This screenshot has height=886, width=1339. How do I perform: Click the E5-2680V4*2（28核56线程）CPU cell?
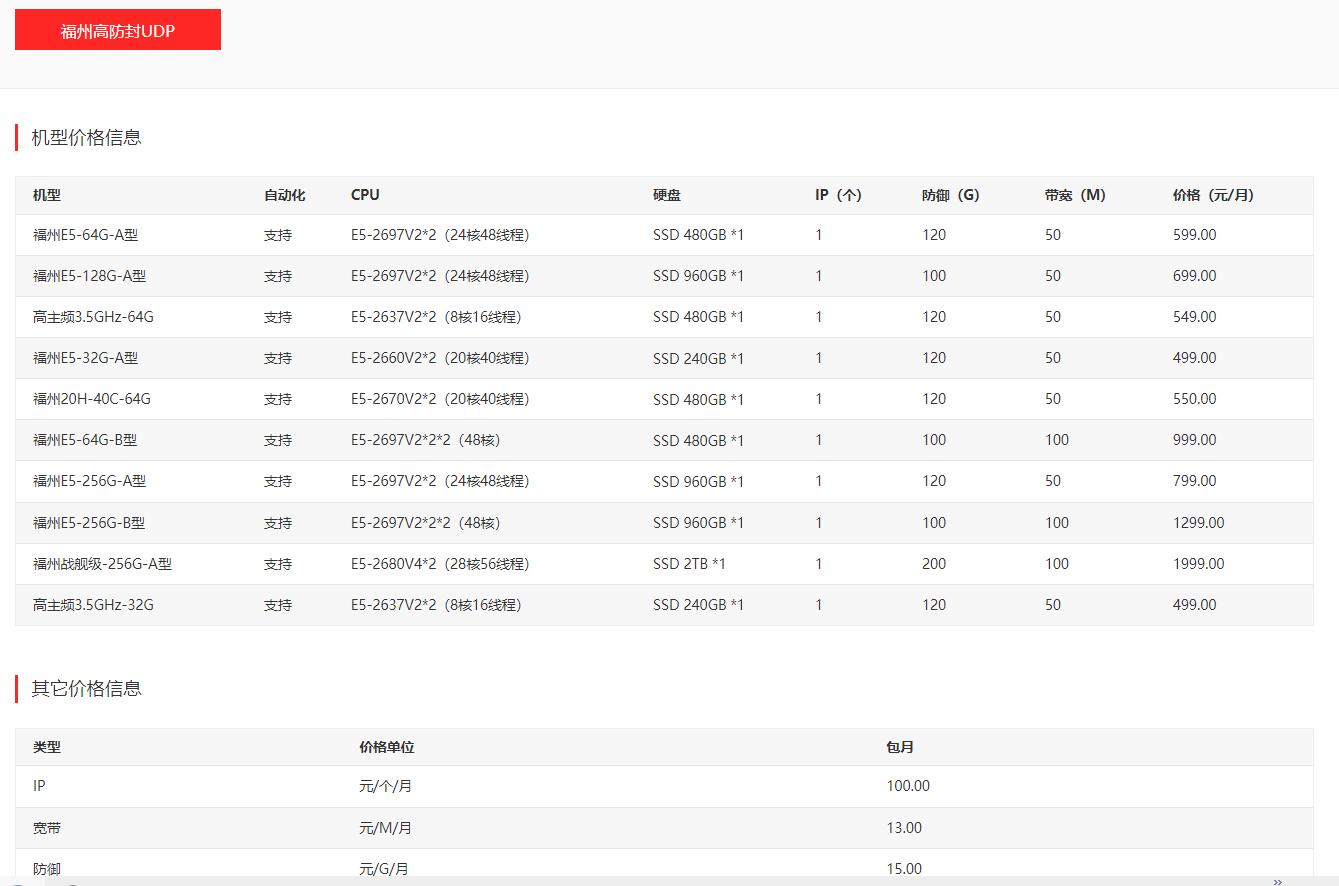(x=440, y=564)
